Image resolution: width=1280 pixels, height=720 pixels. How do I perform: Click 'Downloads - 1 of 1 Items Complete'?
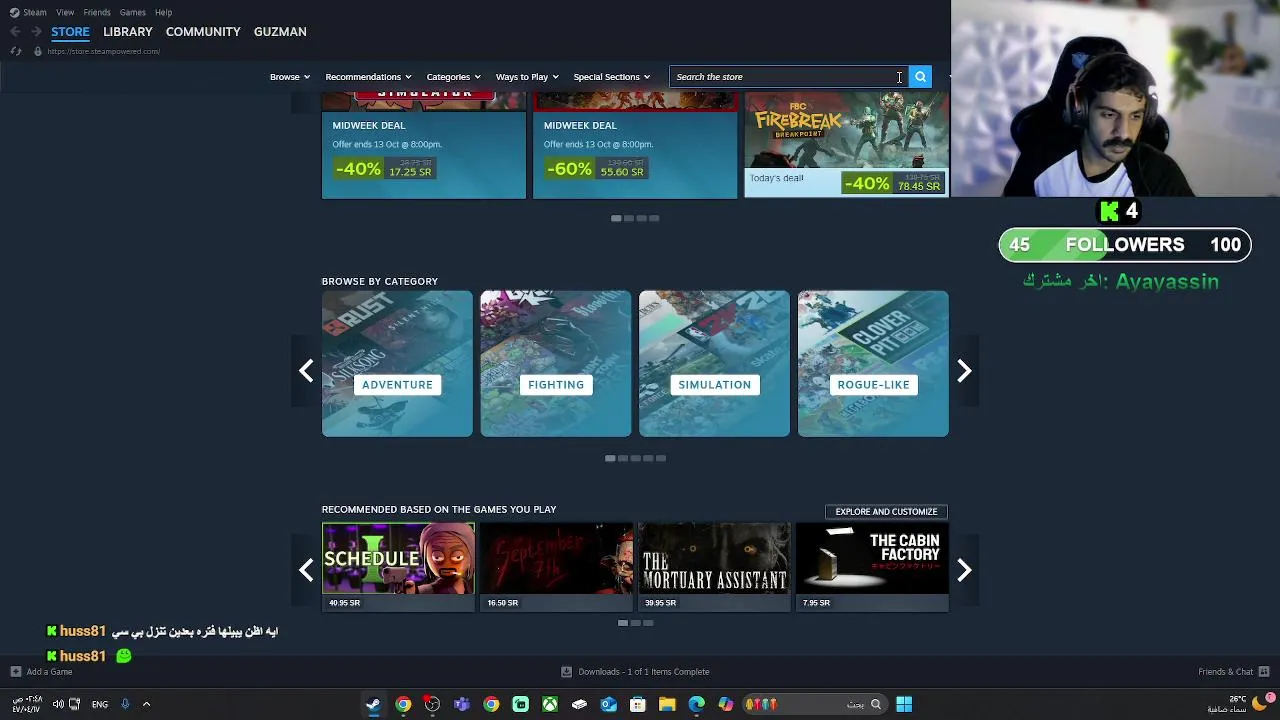tap(644, 672)
